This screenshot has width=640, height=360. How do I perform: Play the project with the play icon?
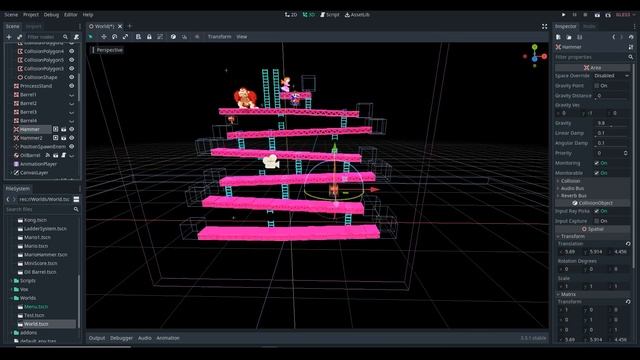(564, 15)
